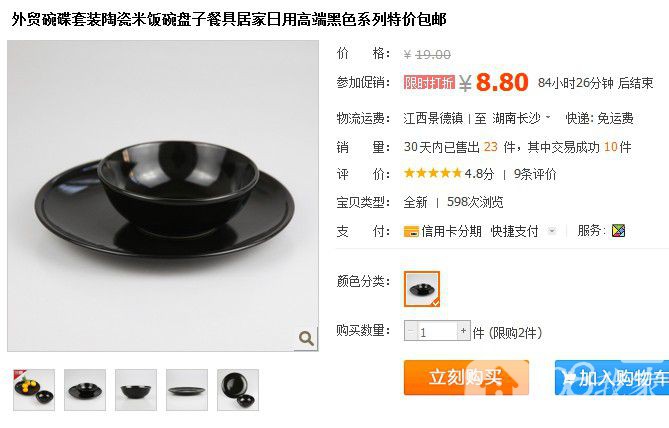Select first thumbnail with fruit on plate
The image size is (669, 428).
tap(34, 390)
